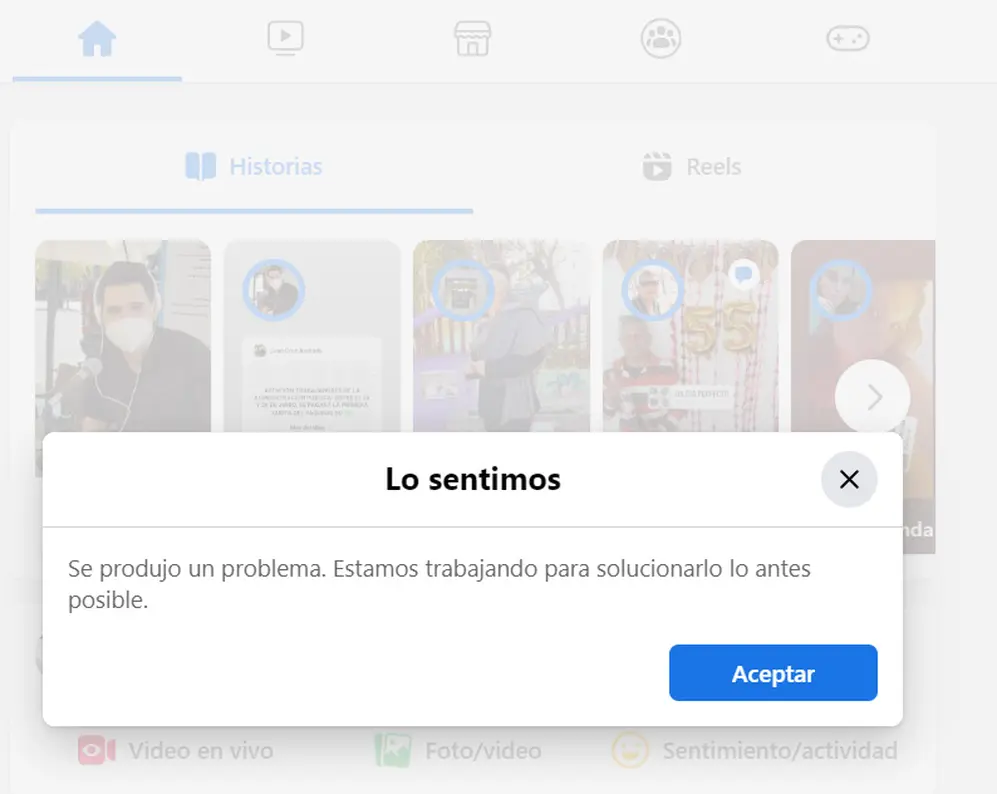Close the Lo sentimos dialog
997x794 pixels.
click(x=849, y=479)
